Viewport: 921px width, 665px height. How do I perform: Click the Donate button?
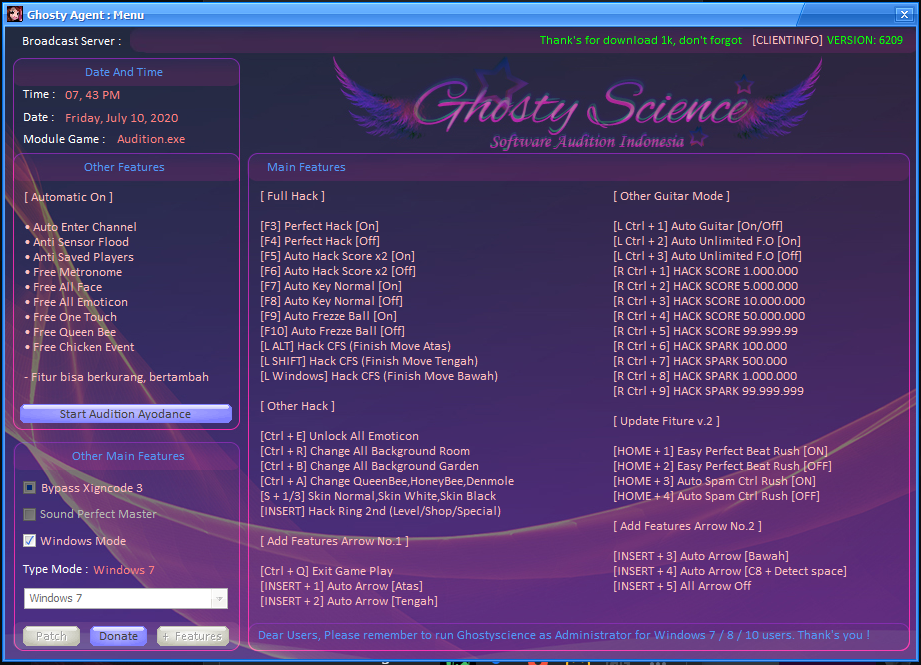[x=118, y=636]
